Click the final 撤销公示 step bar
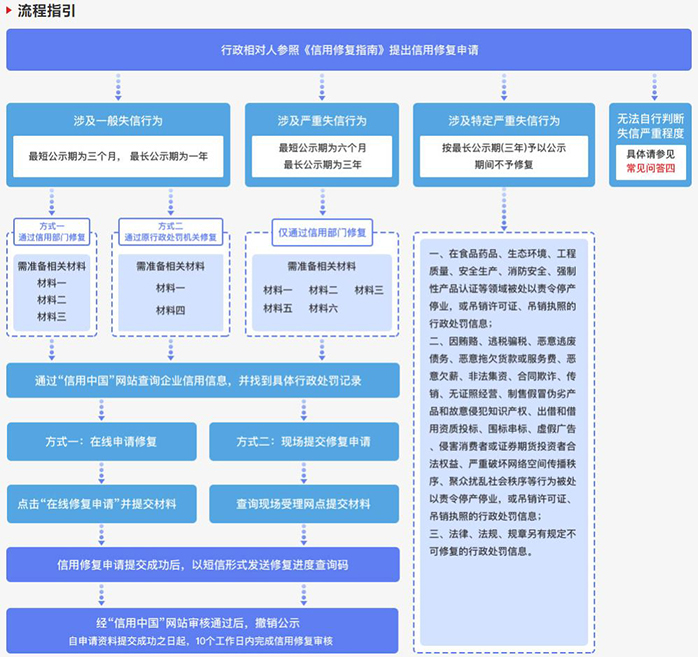Screen dimensions: 698x657 202,631
